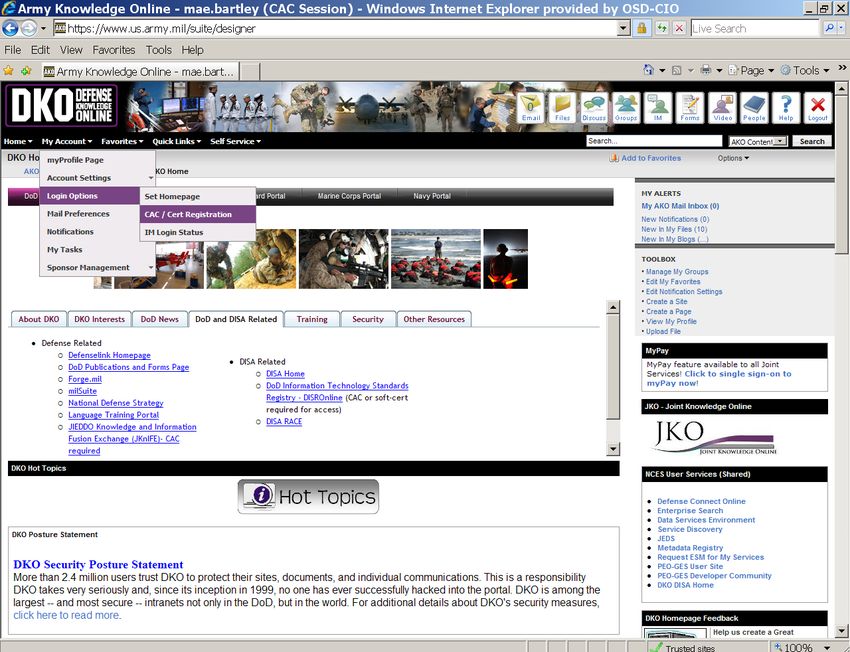Viewport: 850px width, 652px height.
Task: Click in the DKO Search text field
Action: [x=654, y=141]
